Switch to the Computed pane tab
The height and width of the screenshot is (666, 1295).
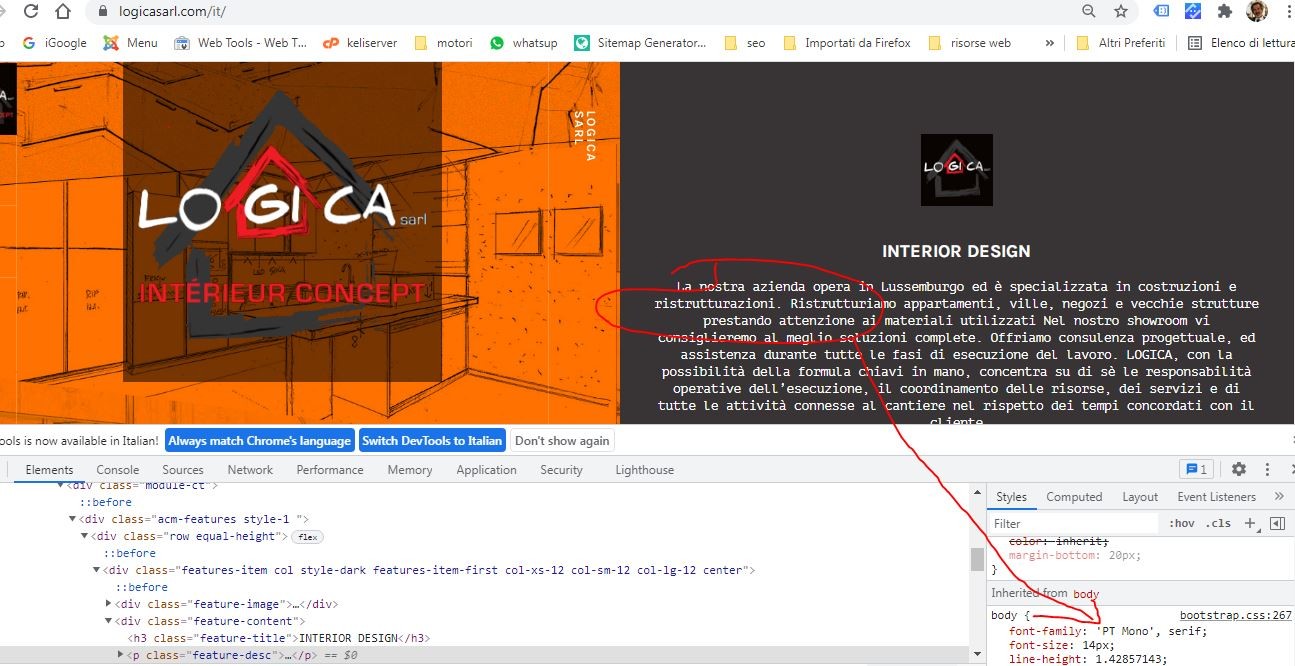[1074, 497]
